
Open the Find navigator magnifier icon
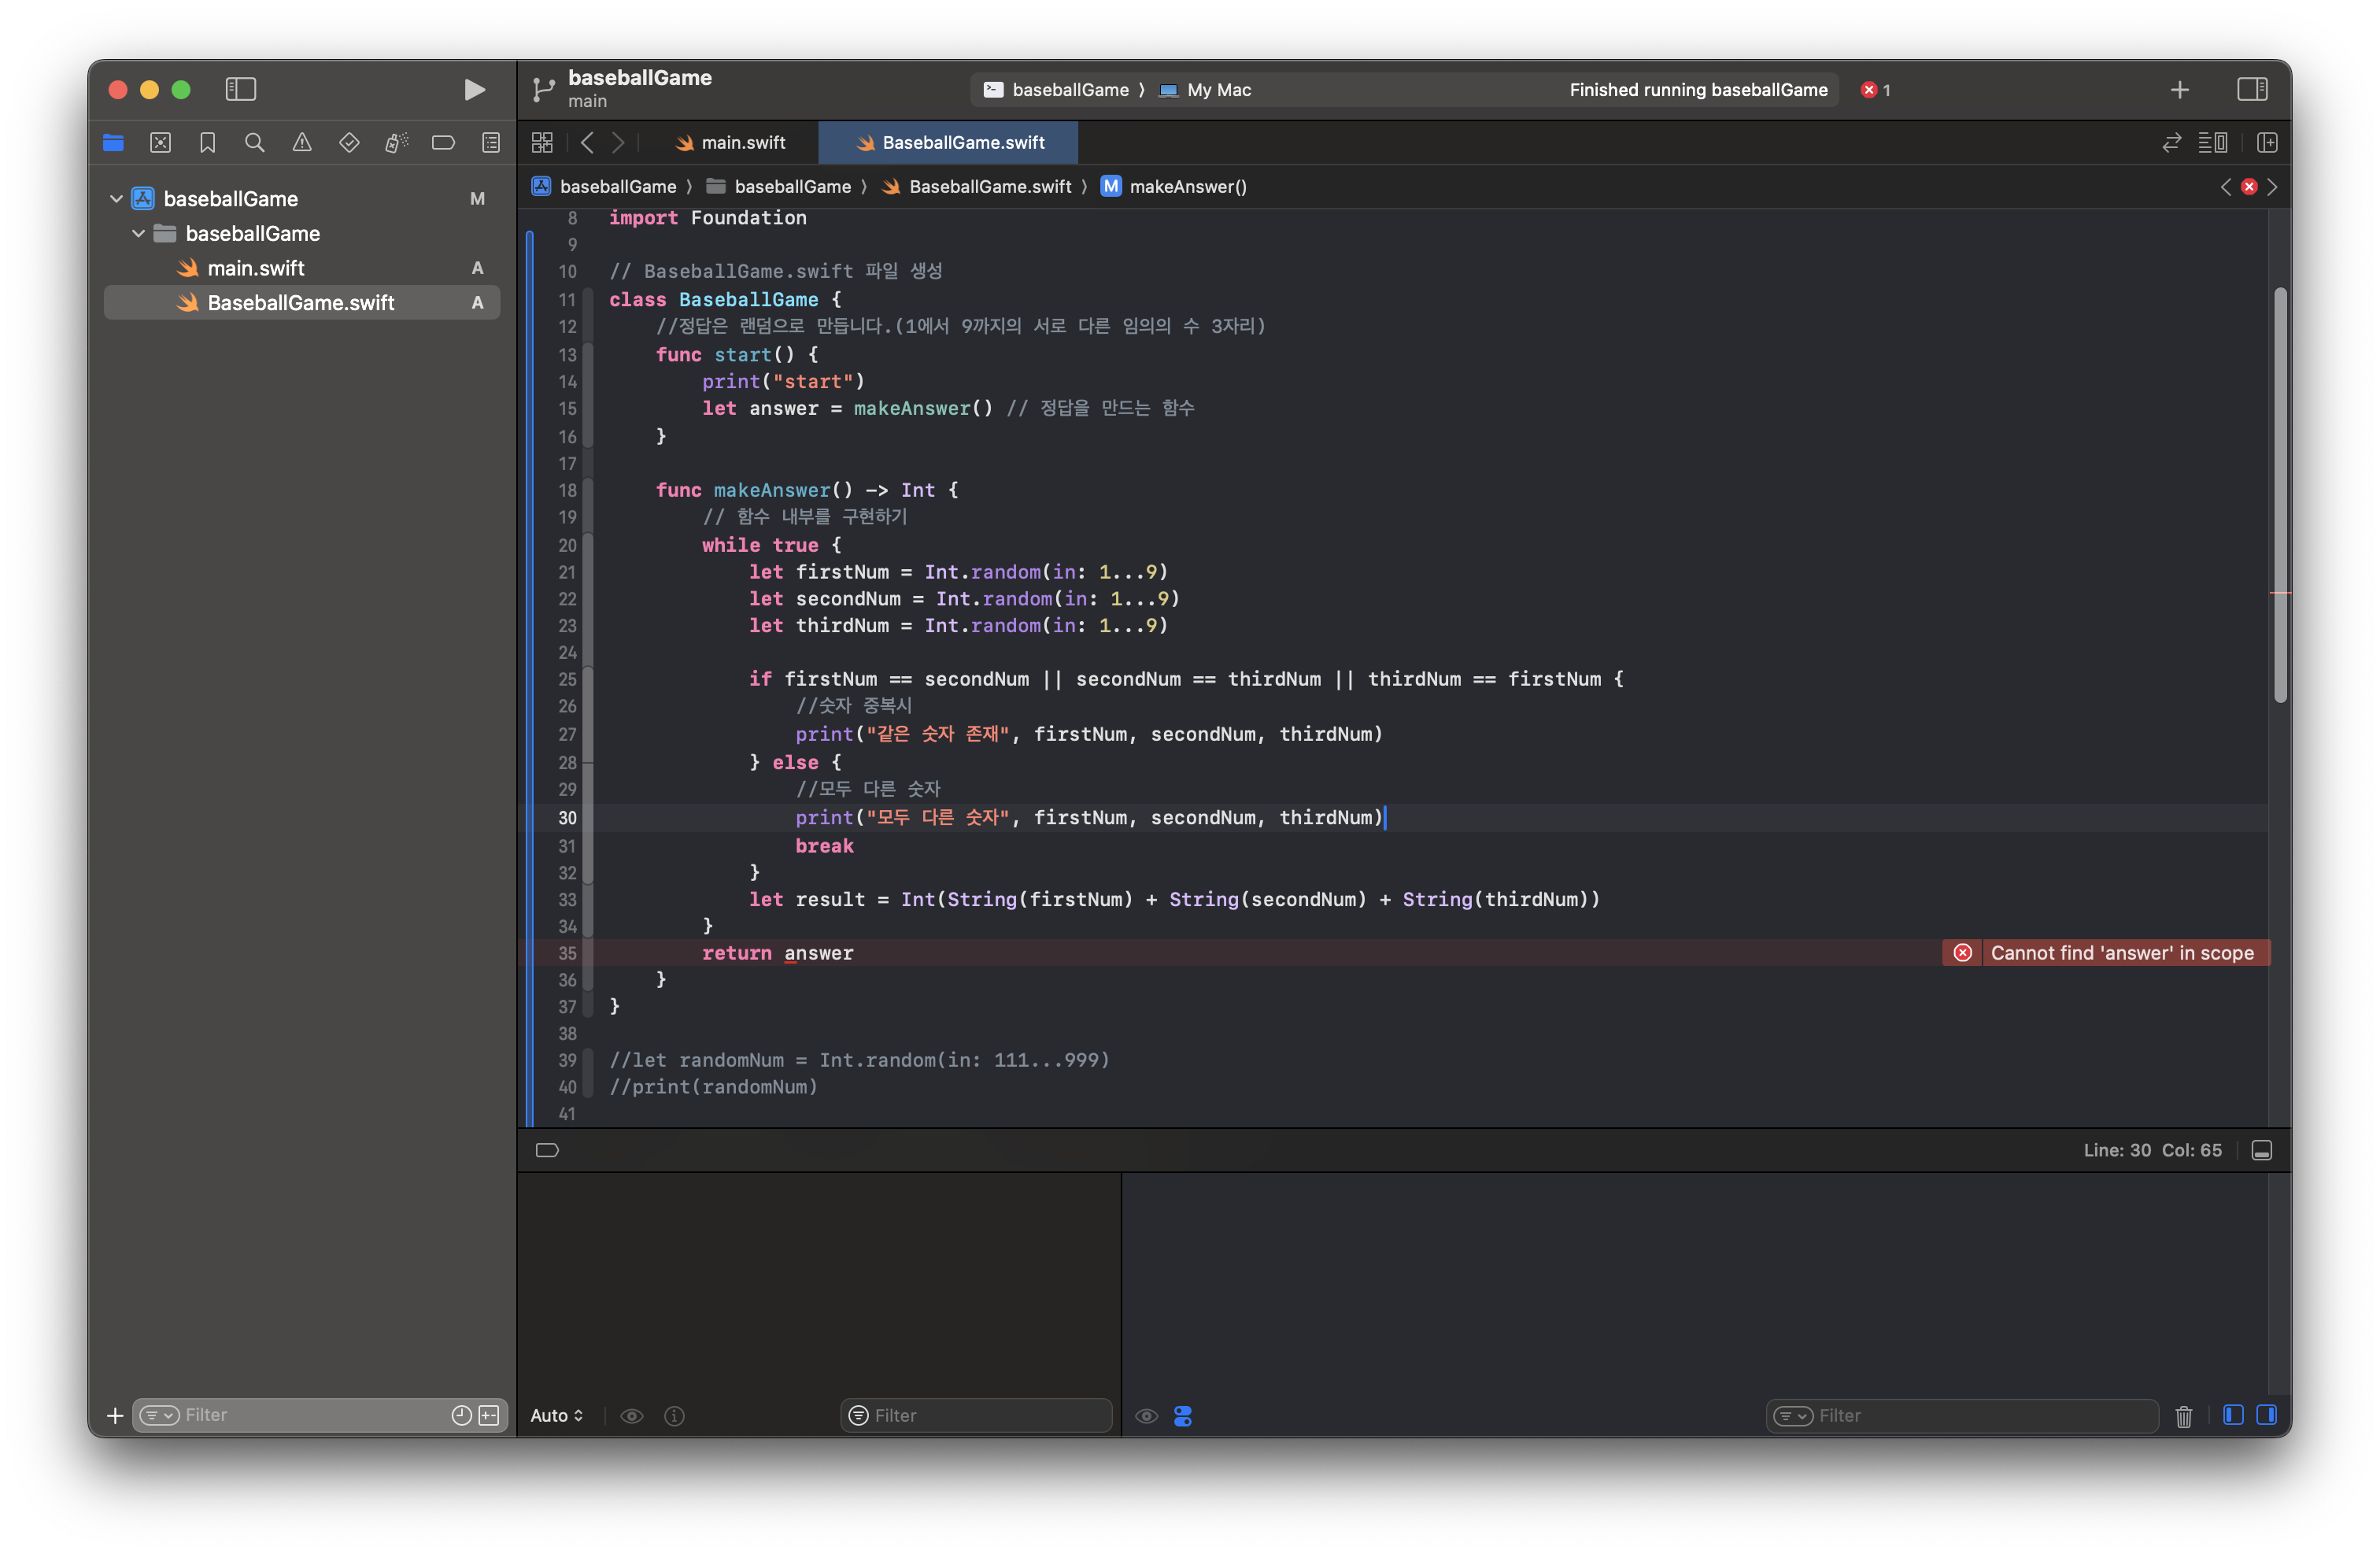click(x=255, y=143)
